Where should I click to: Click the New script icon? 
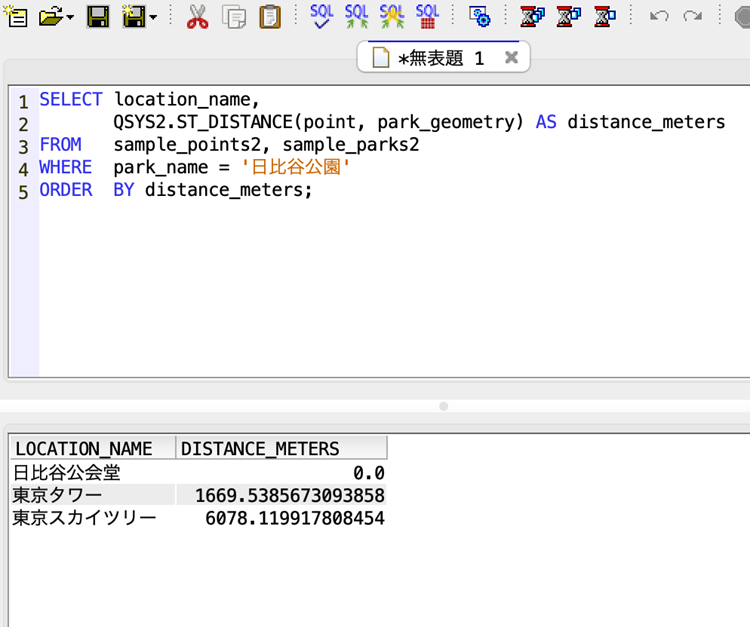[x=17, y=16]
